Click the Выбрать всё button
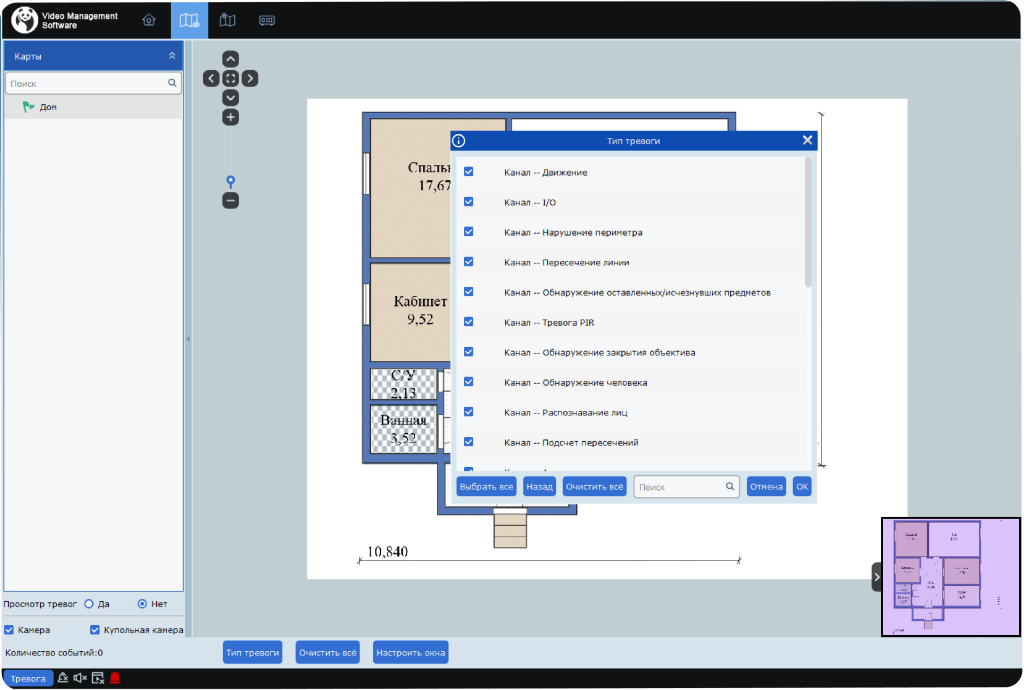This screenshot has height=690, width=1024. tap(486, 487)
